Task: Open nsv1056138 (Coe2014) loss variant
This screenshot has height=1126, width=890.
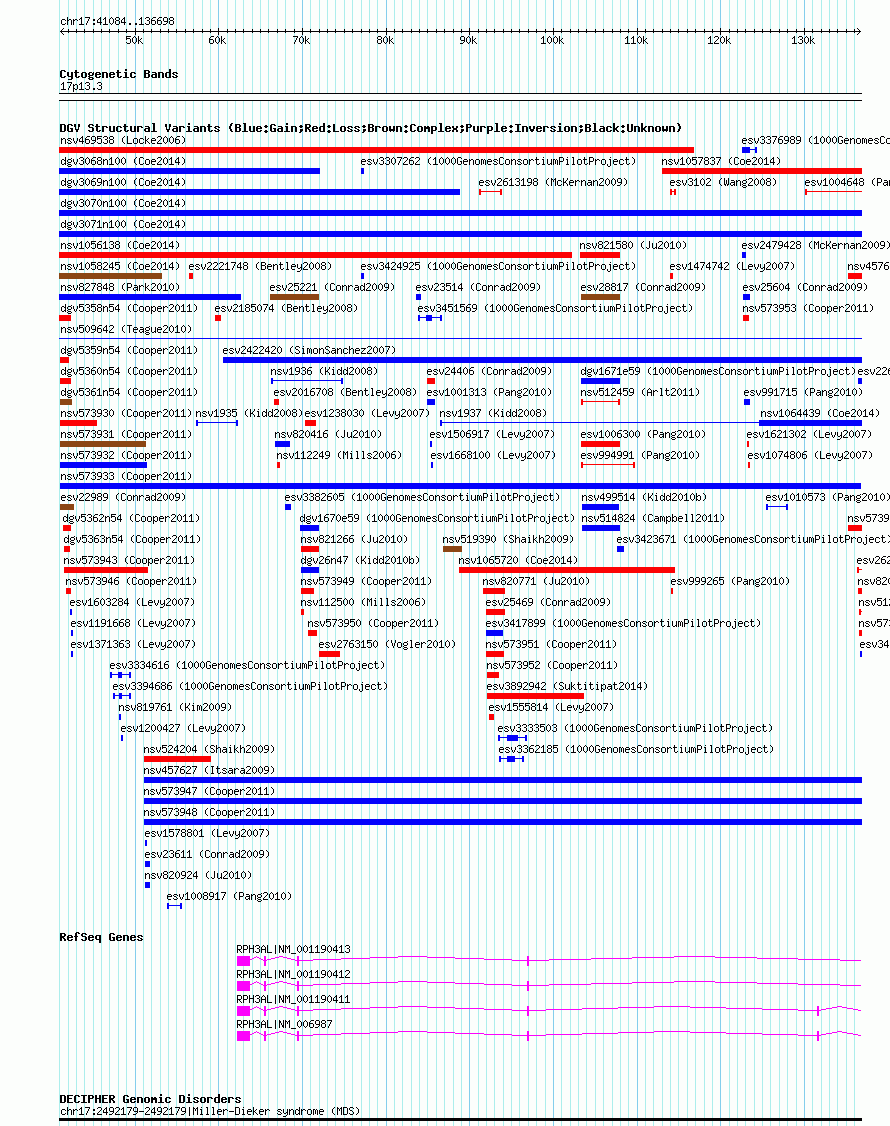Action: [315, 255]
